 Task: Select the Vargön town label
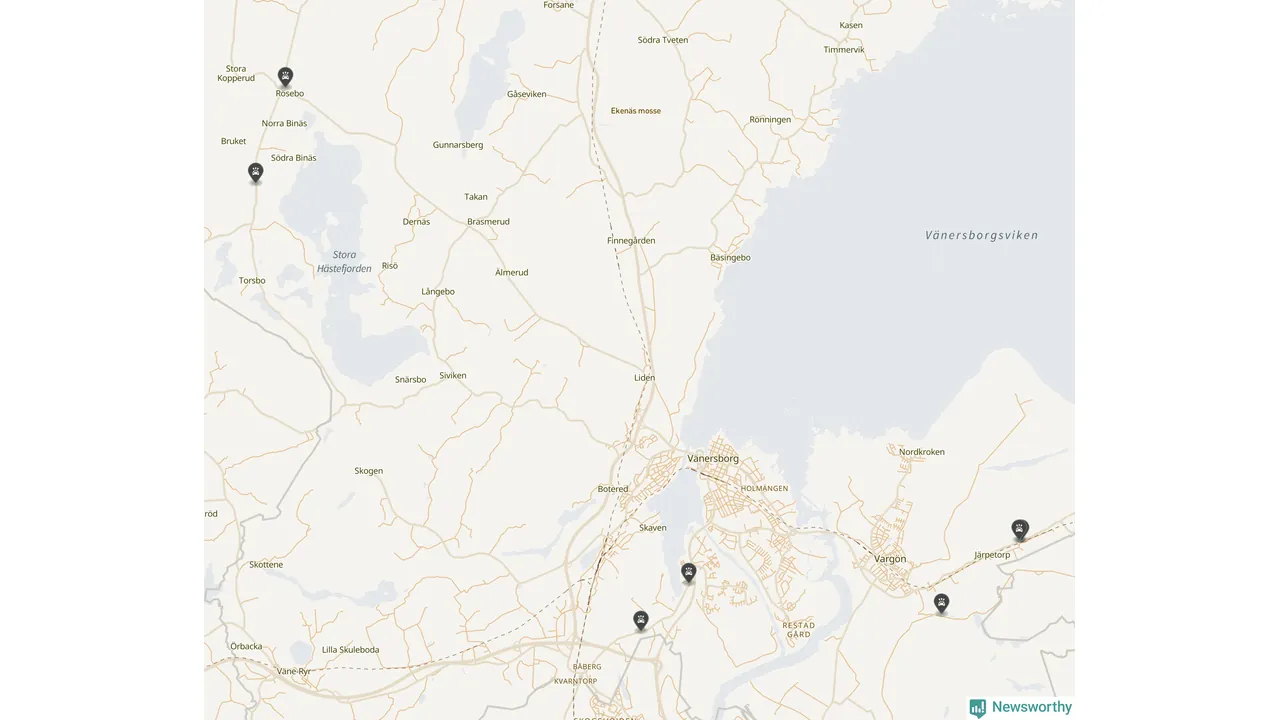(890, 559)
